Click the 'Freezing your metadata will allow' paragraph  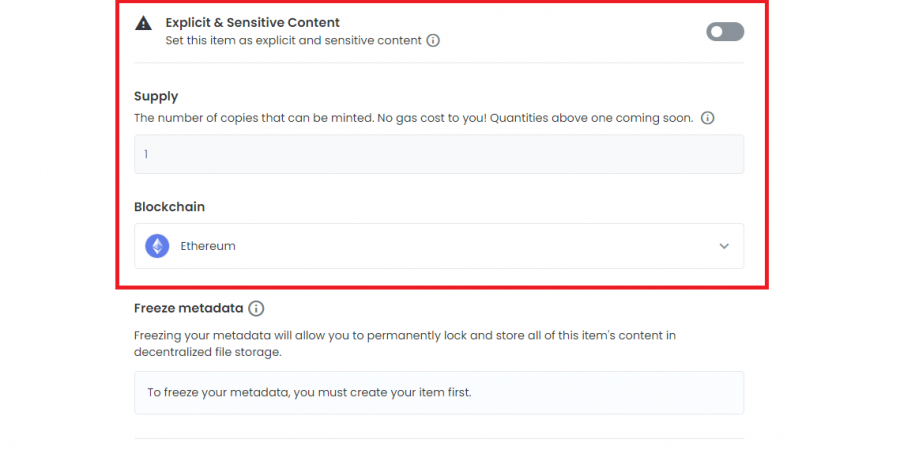pyautogui.click(x=405, y=343)
